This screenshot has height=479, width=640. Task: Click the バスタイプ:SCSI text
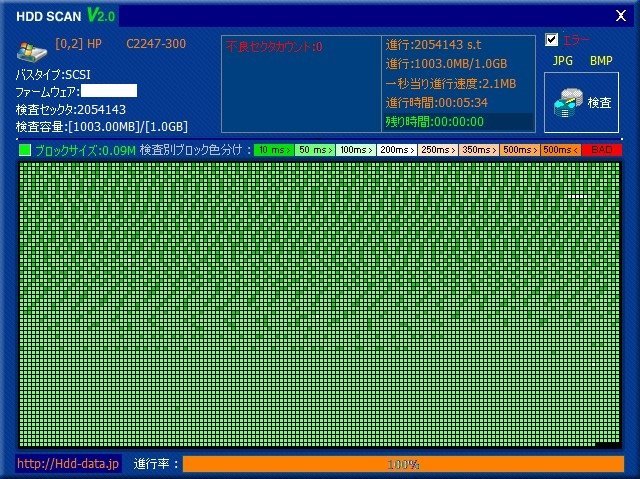53,75
